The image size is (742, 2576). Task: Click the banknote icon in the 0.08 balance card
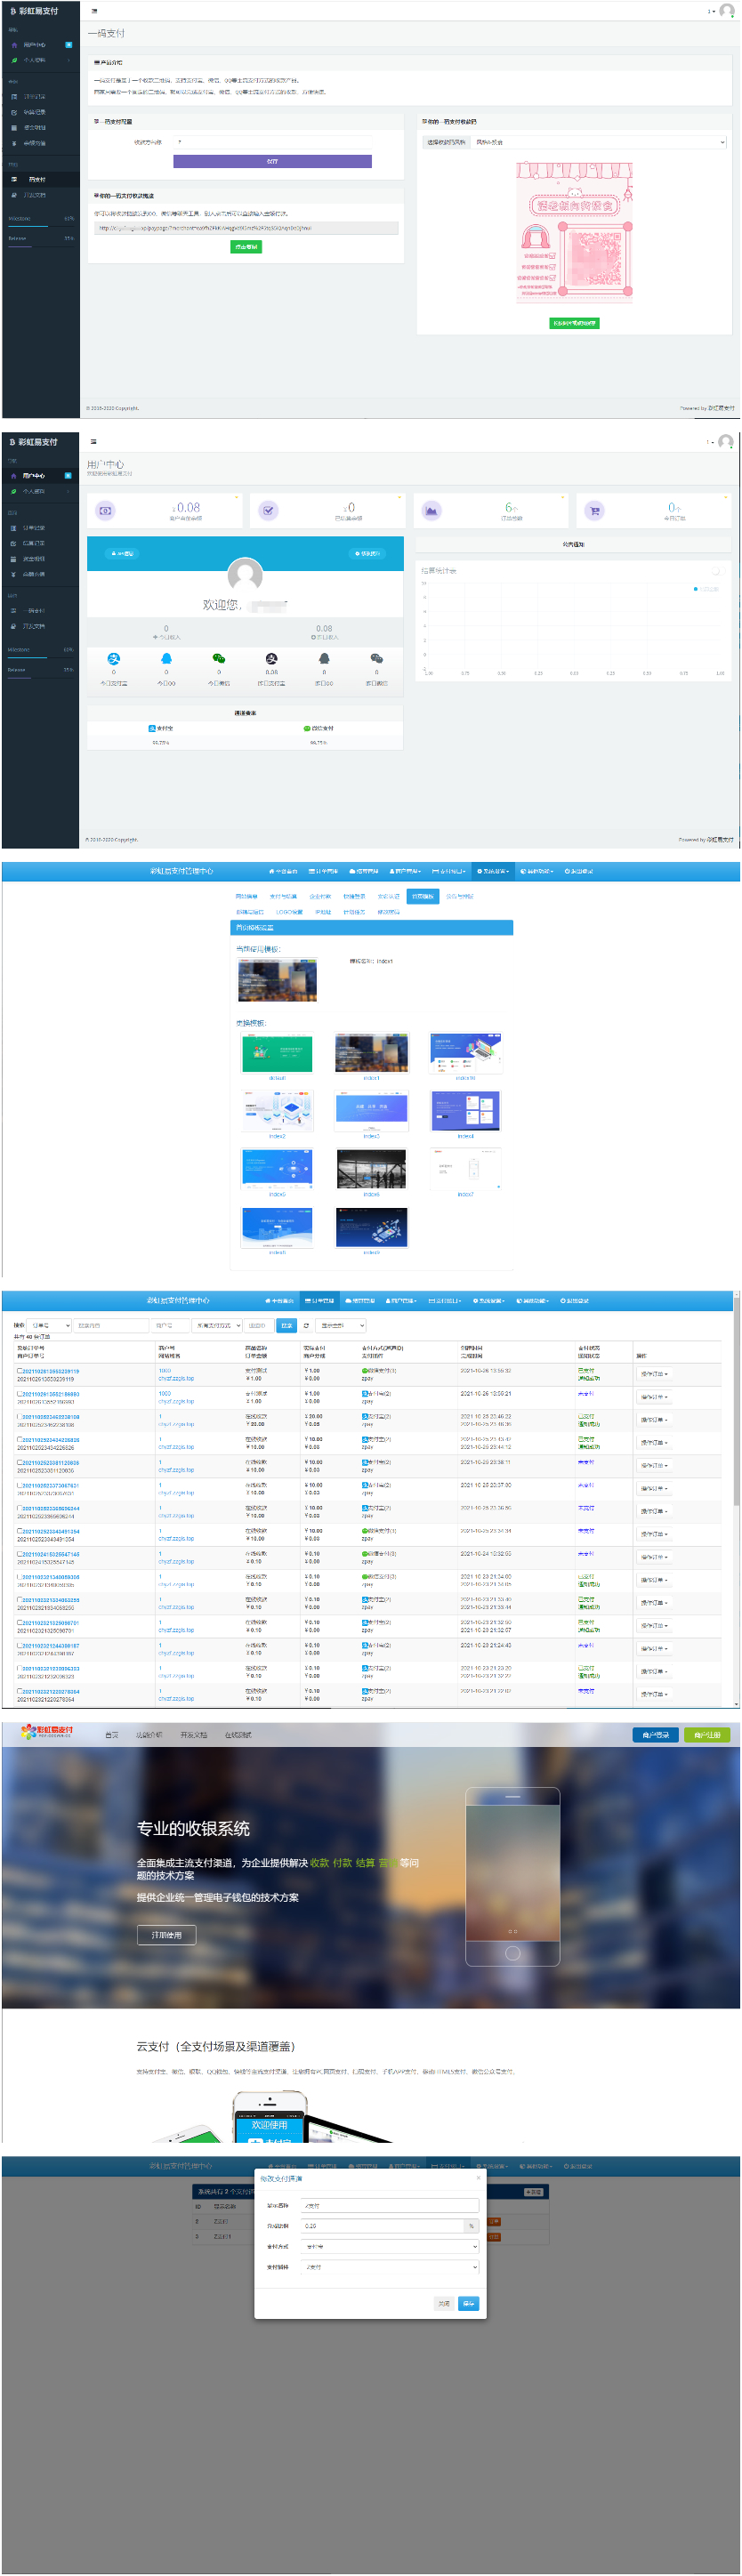tap(105, 511)
